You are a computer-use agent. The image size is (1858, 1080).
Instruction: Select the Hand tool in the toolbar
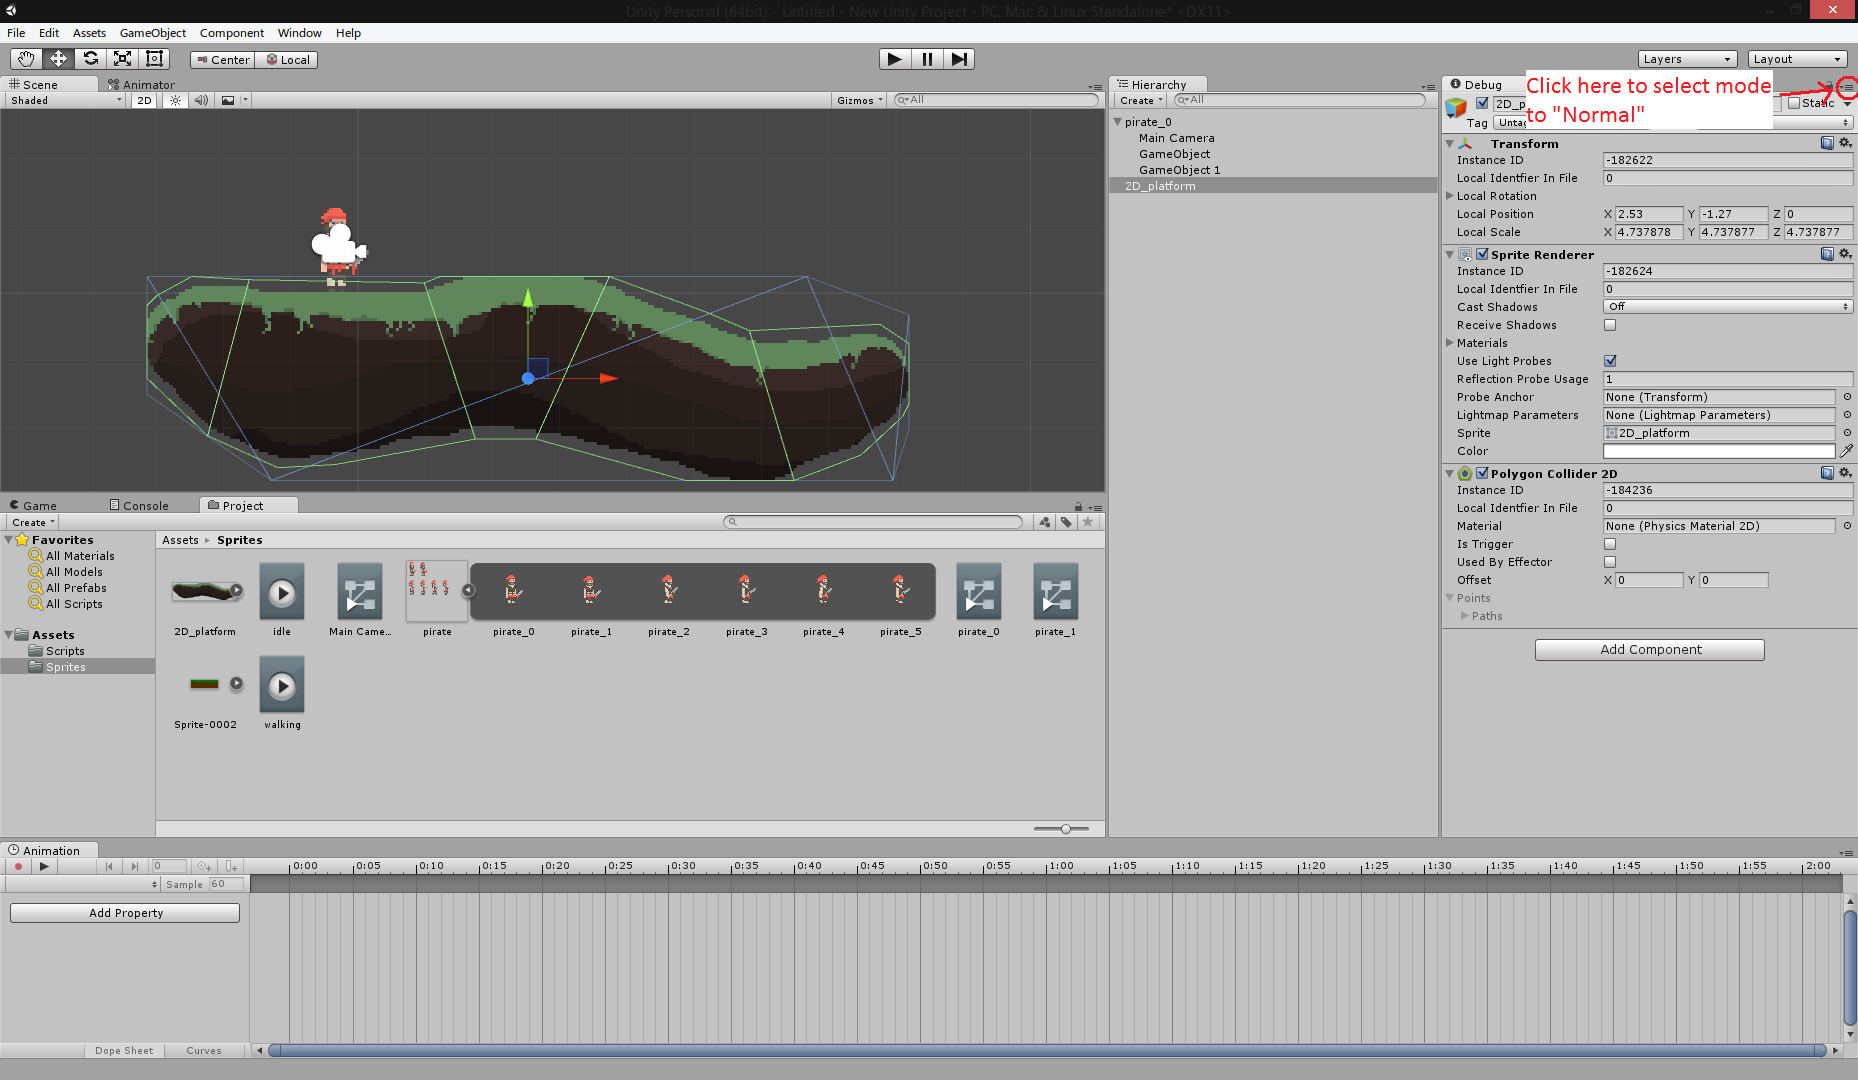[x=26, y=59]
